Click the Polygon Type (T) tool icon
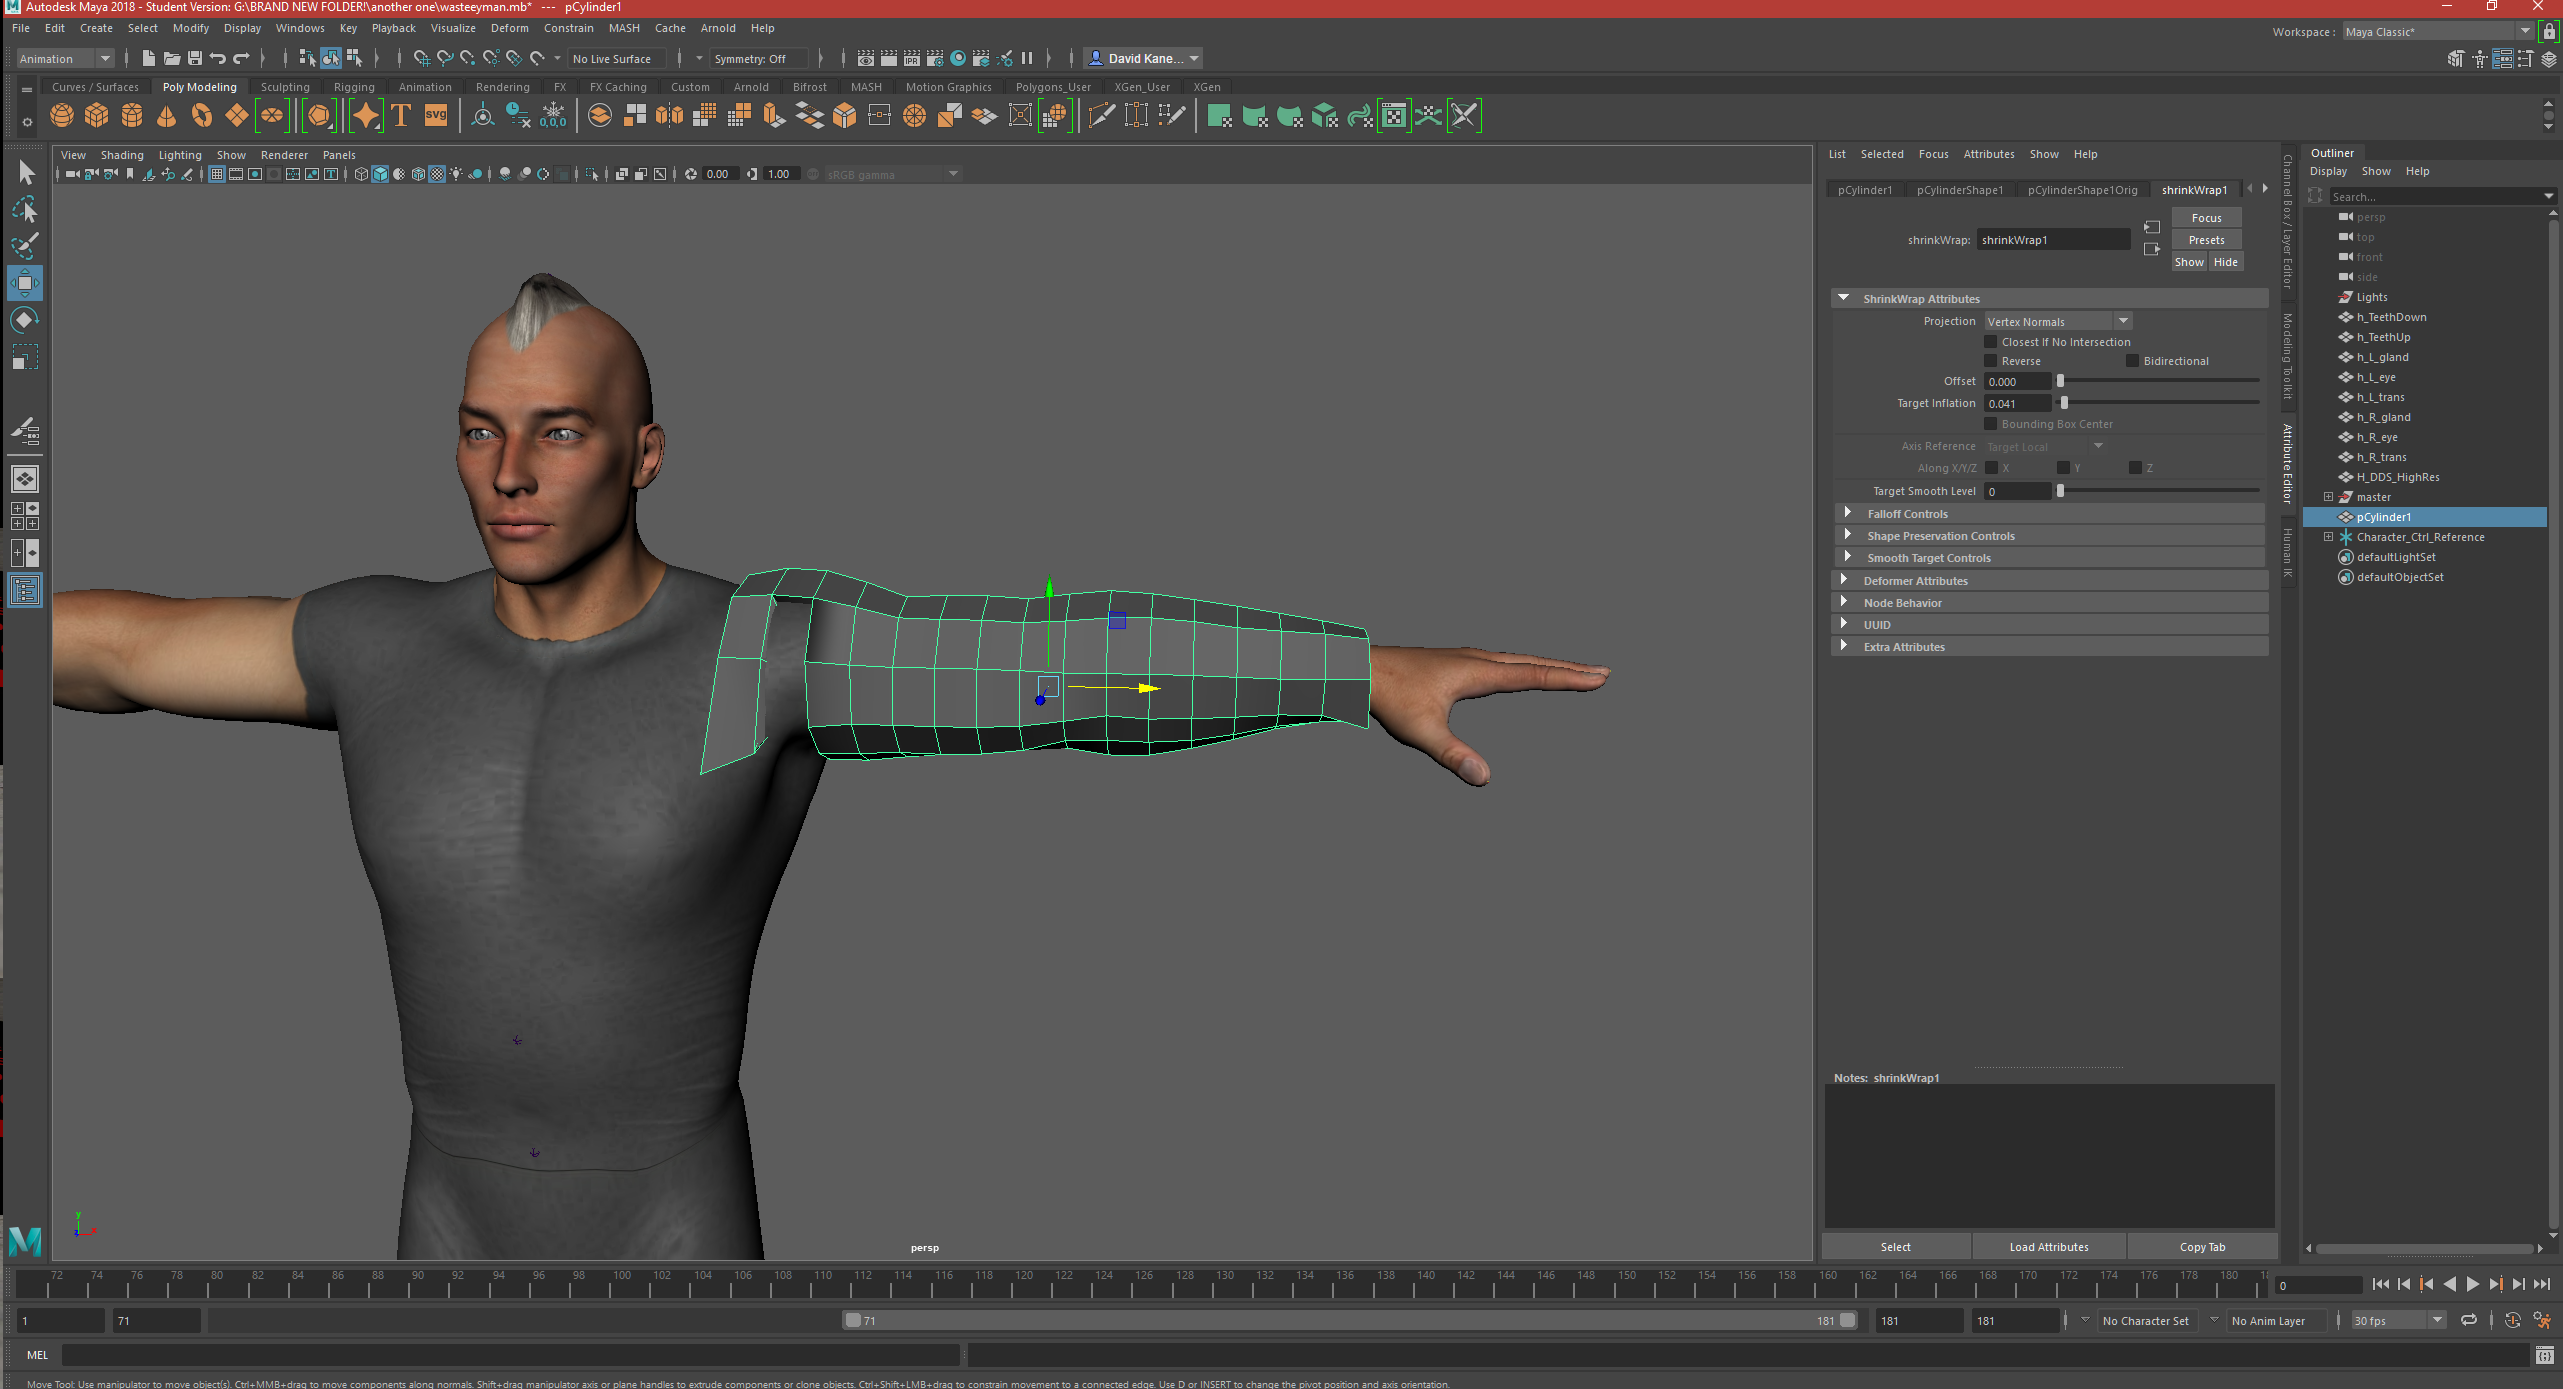 400,115
